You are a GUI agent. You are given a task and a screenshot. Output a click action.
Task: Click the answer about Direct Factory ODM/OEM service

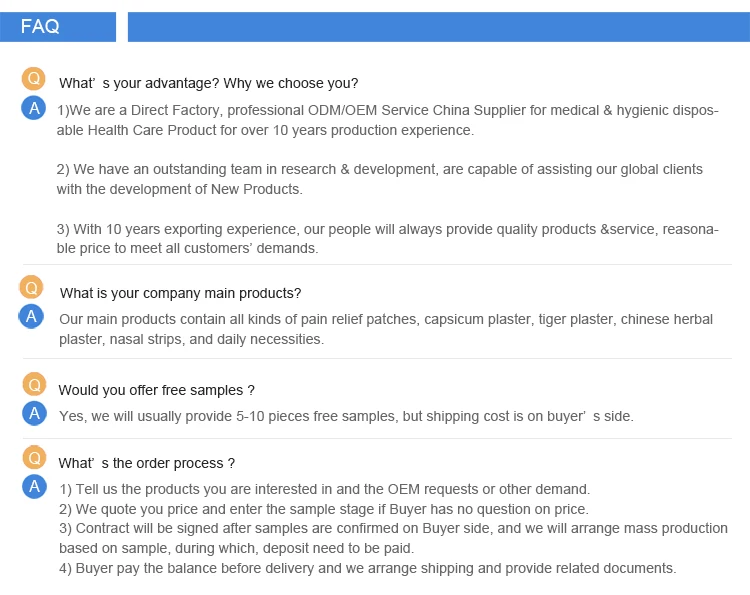386,120
